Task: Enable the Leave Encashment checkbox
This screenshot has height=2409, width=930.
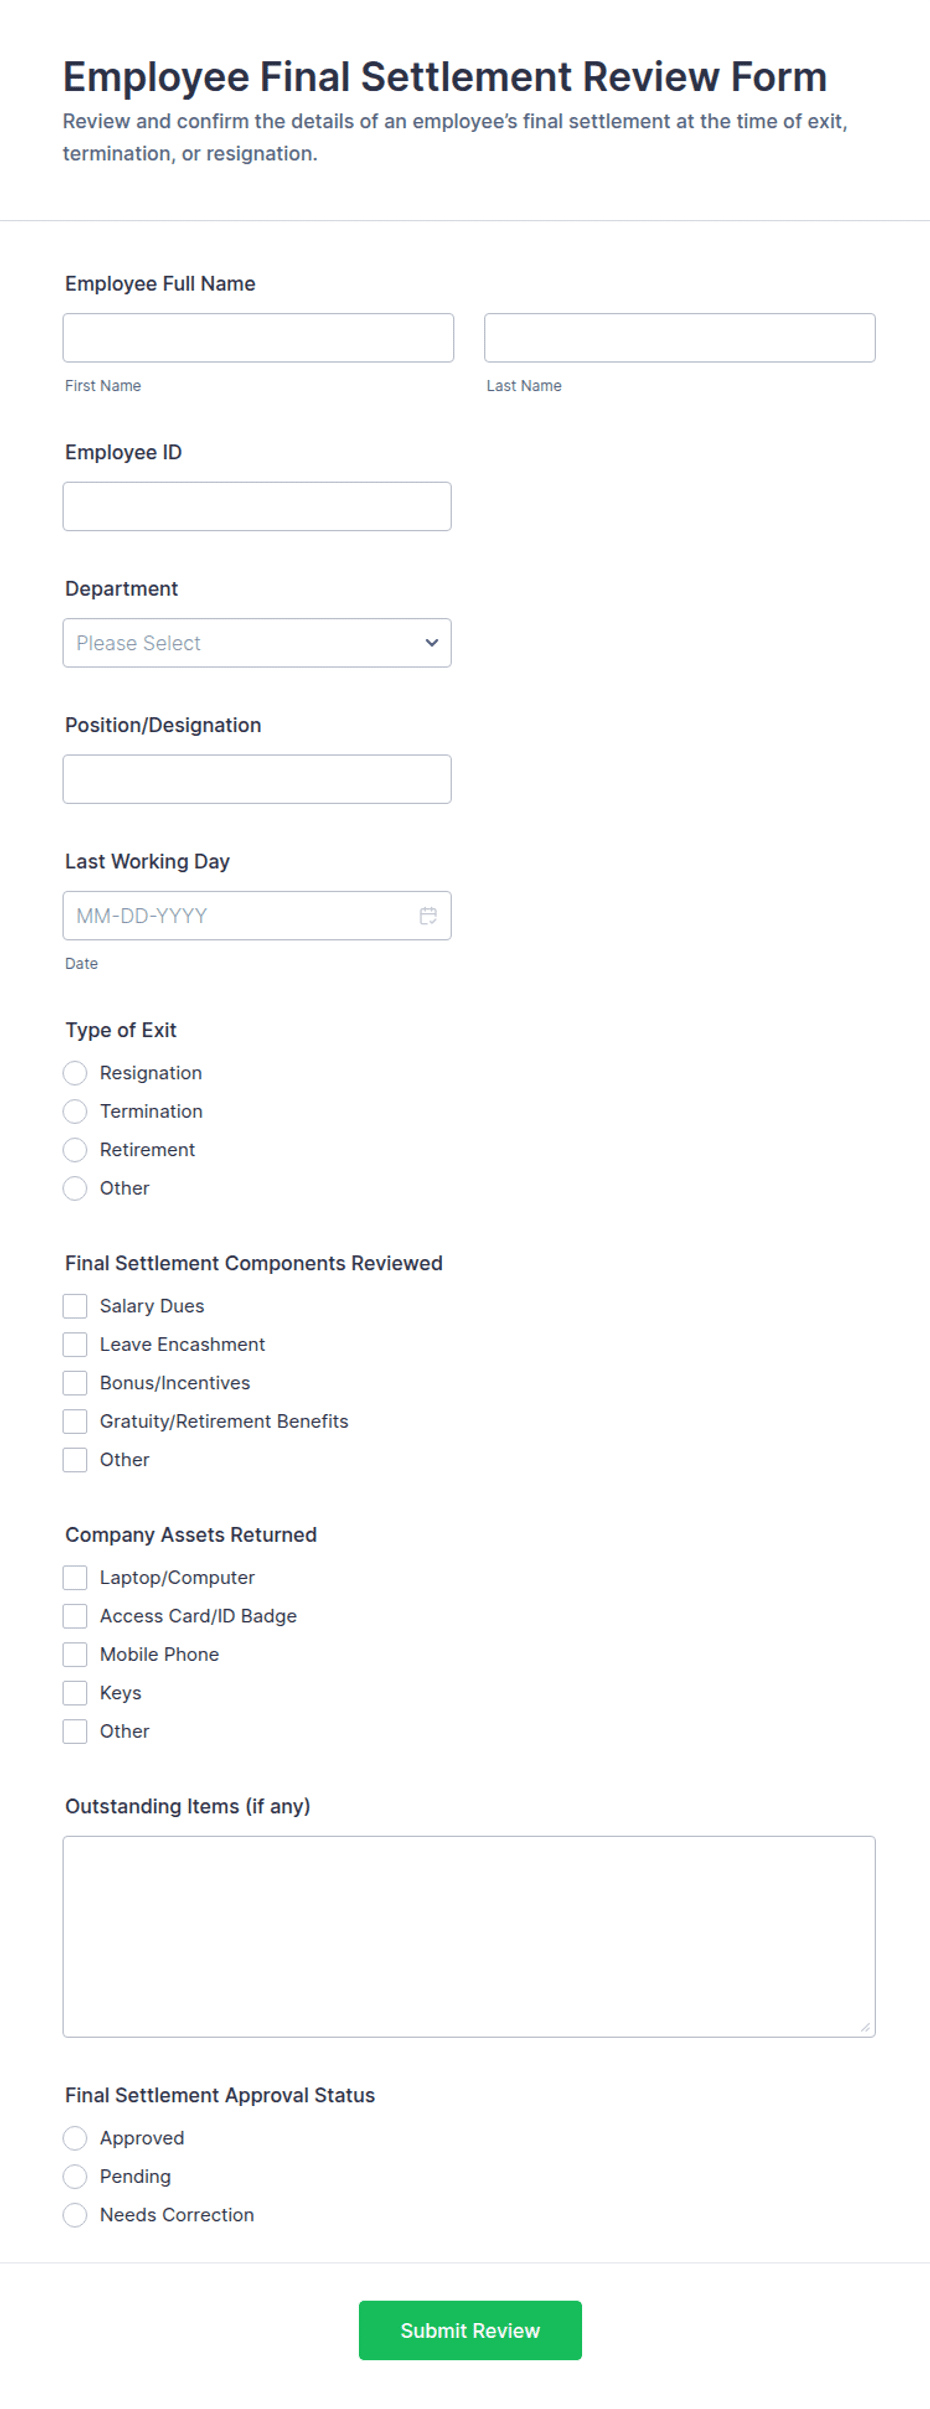Action: [75, 1344]
